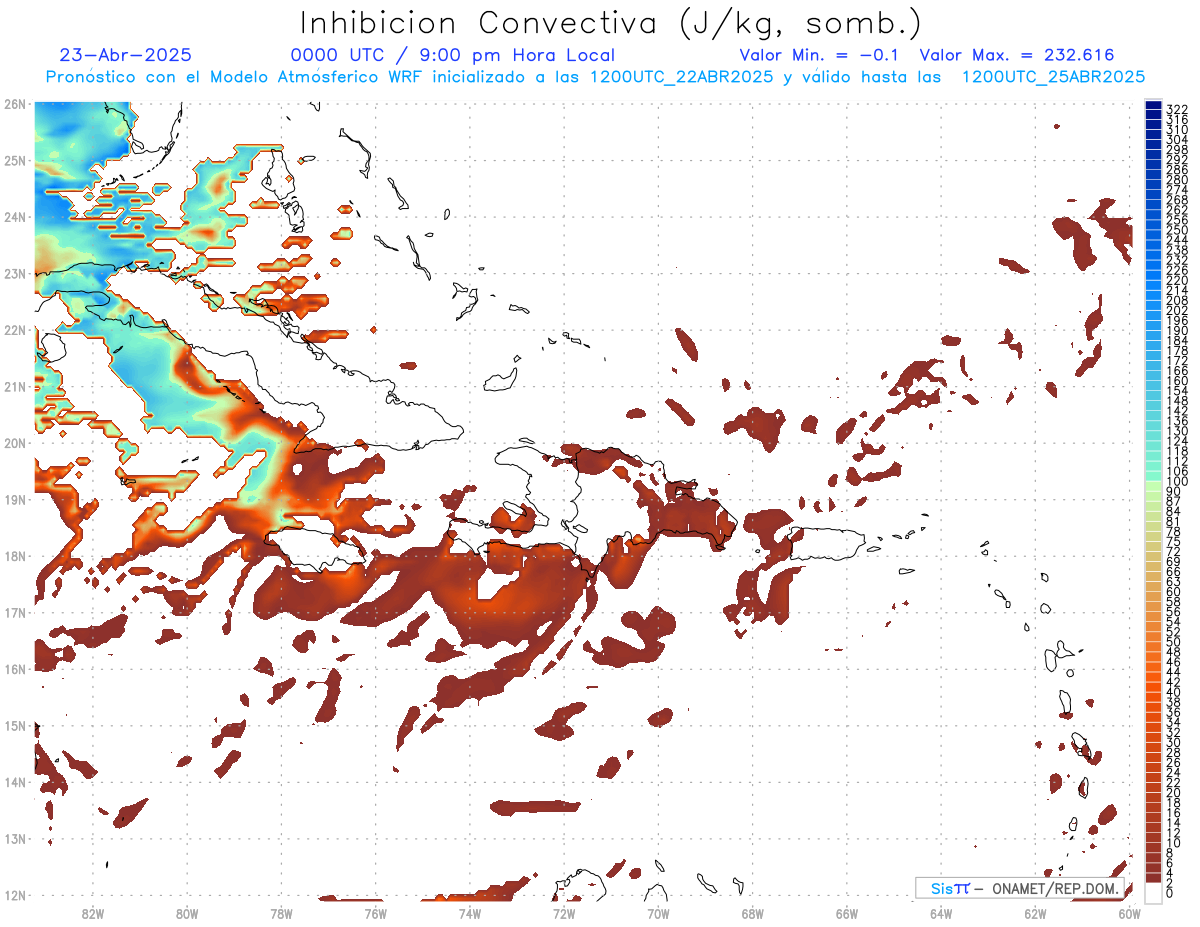Click the 25N latitude label
The image size is (1200, 927).
tap(15, 160)
